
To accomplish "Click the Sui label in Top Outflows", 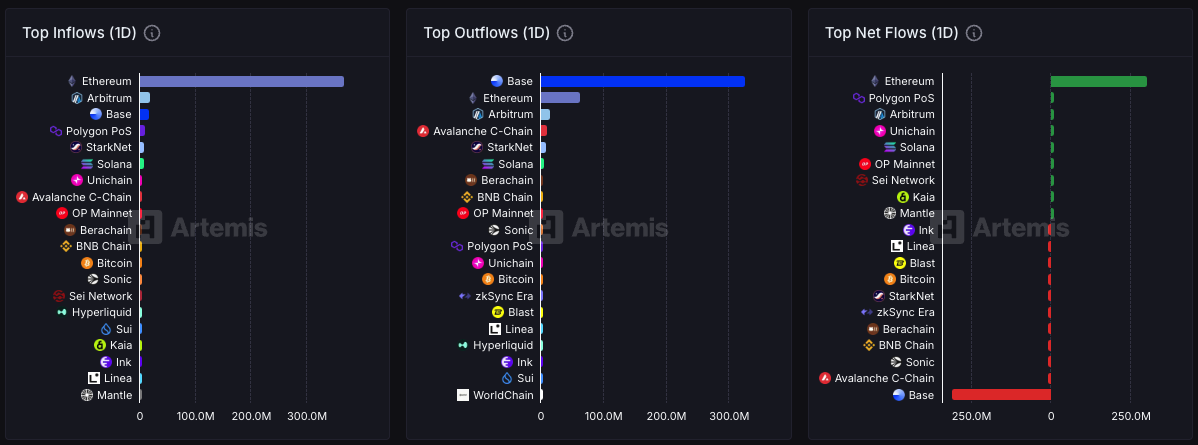I will [x=526, y=378].
